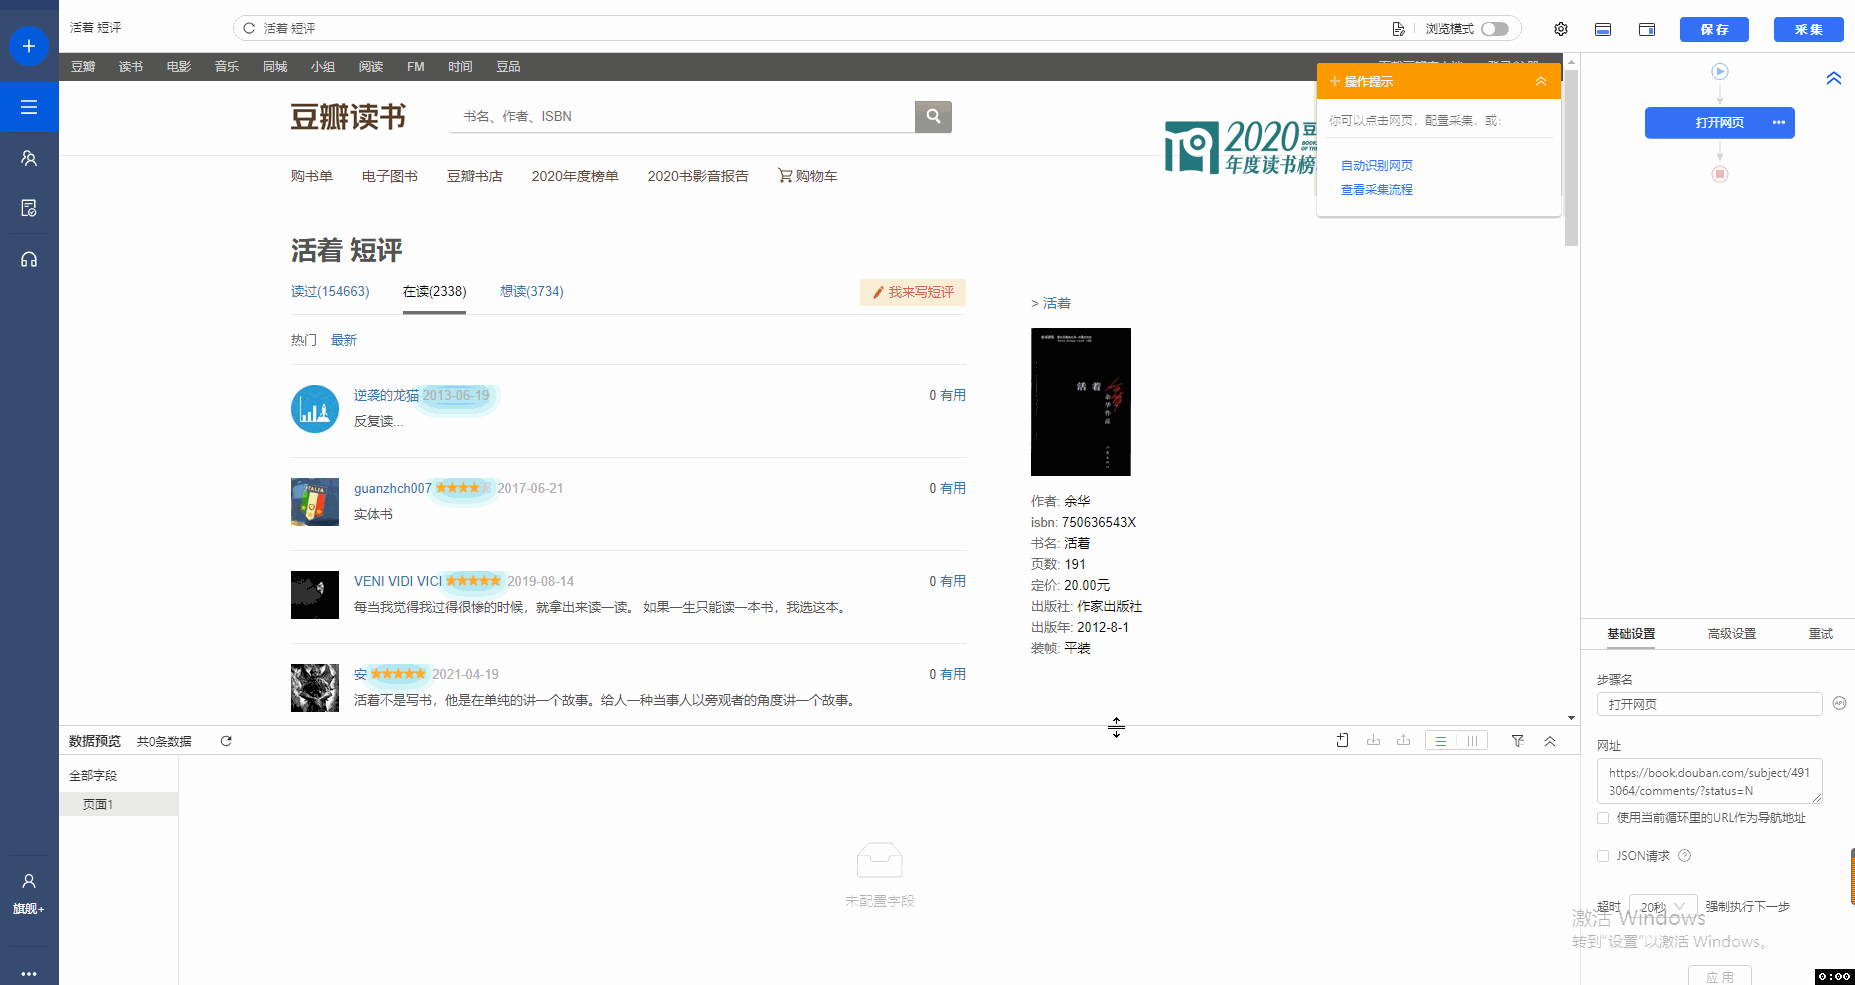Refresh the data preview

pos(226,741)
